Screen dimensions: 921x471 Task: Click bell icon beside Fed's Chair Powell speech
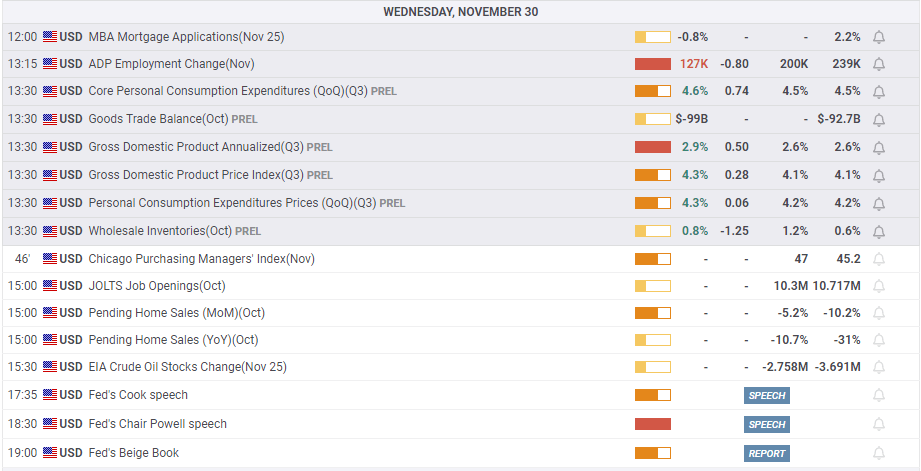coord(879,424)
